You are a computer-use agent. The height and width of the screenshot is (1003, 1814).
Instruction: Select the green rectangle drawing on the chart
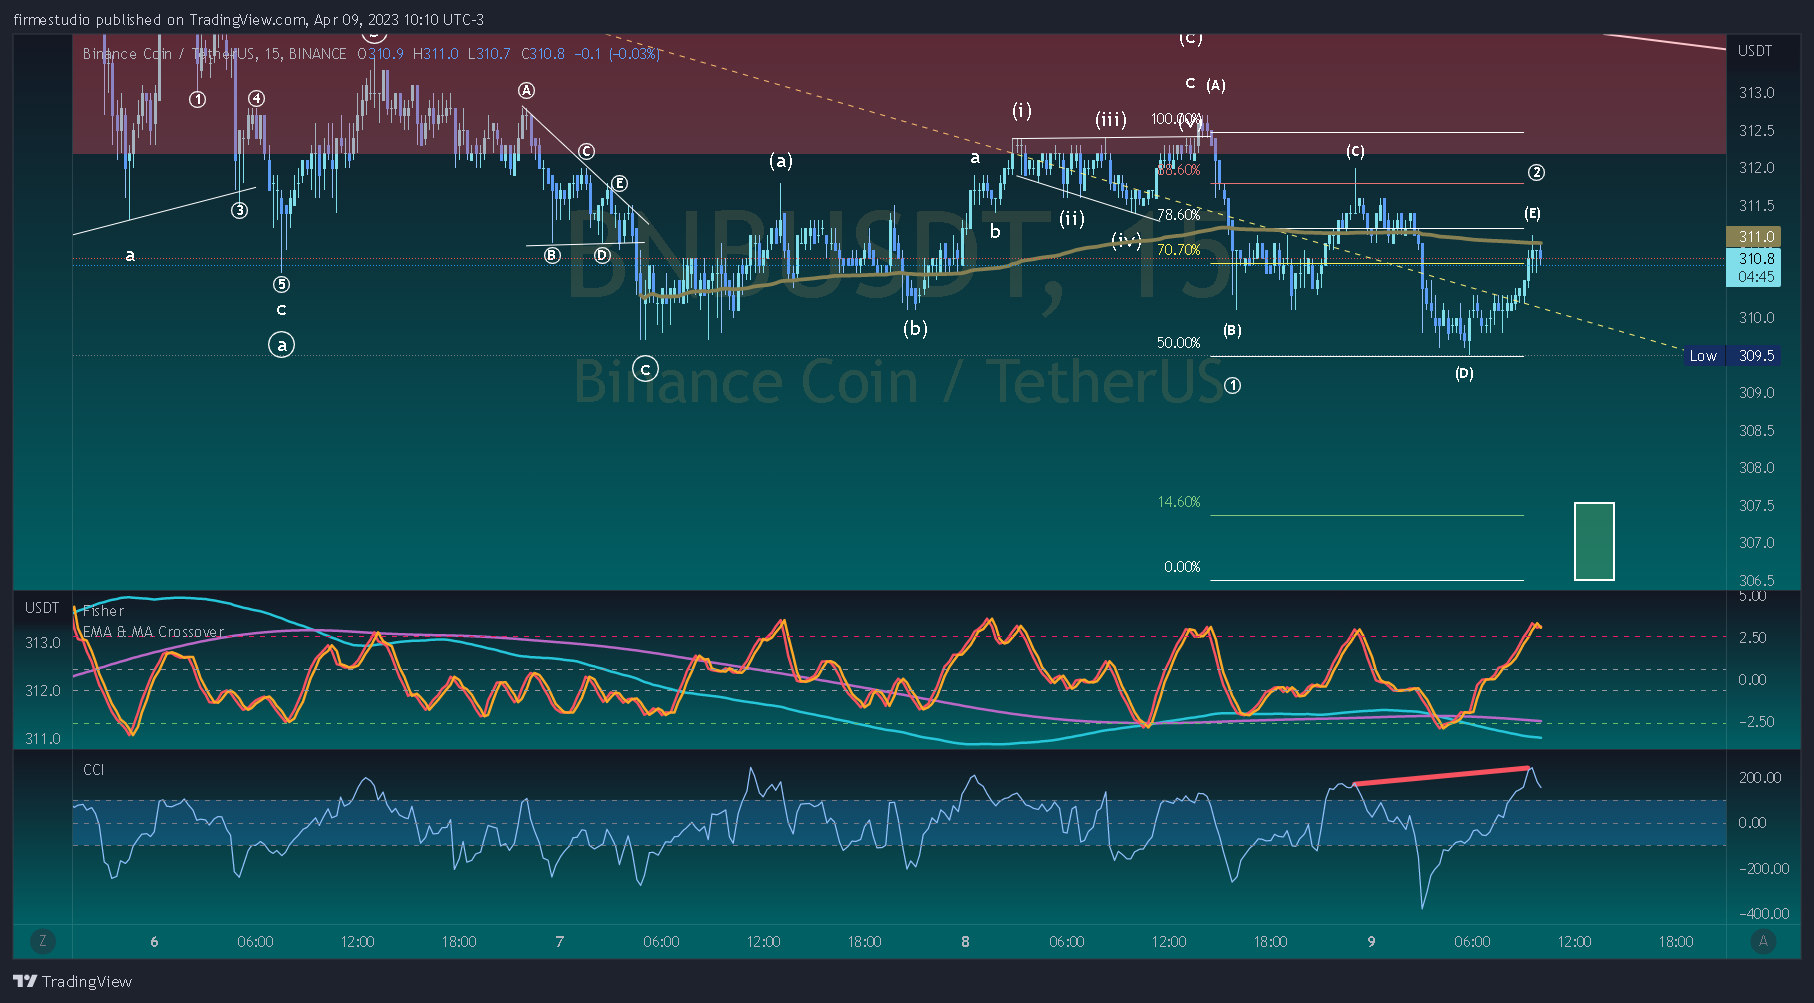1594,541
